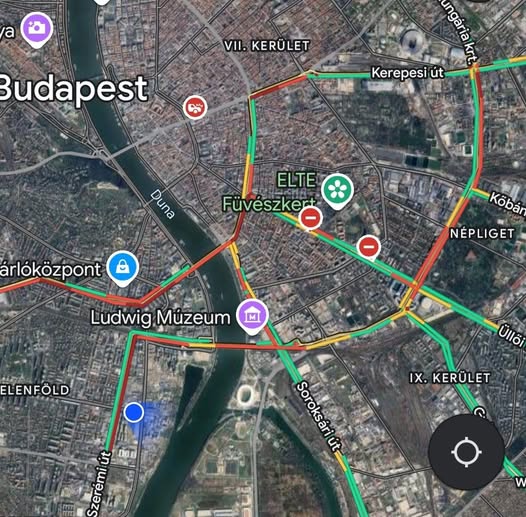Center map with the my-location crosshair button
The width and height of the screenshot is (526, 517).
(x=466, y=452)
